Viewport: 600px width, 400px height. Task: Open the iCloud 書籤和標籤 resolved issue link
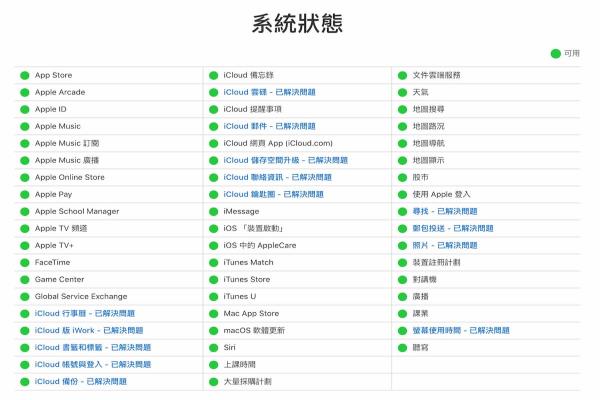[93, 348]
